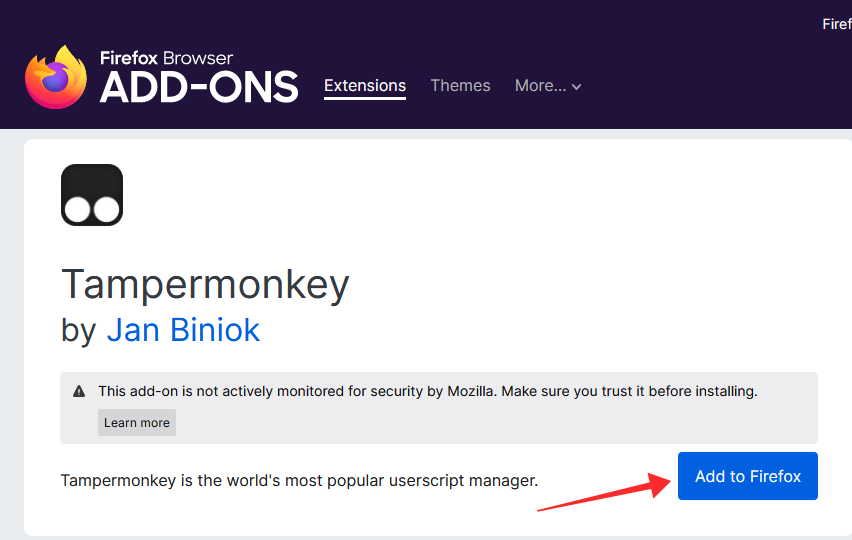Click the partial Firefox link in the top-right corner
This screenshot has height=540, width=852.
pos(836,24)
